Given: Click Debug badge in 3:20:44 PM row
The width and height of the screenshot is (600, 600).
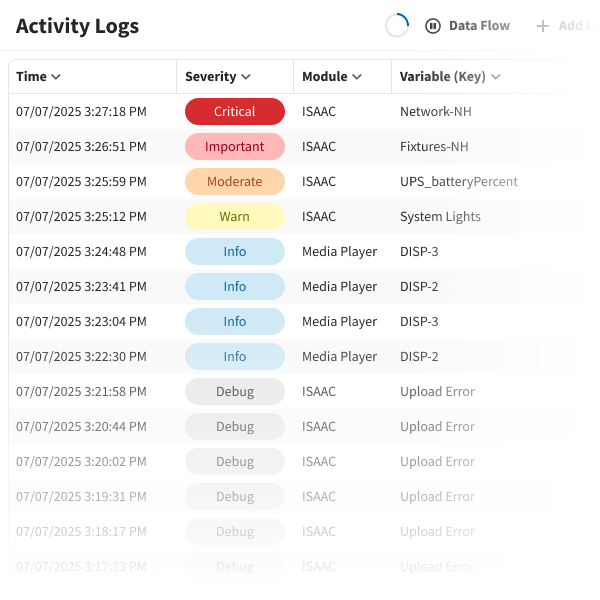Looking at the screenshot, I should tap(235, 427).
